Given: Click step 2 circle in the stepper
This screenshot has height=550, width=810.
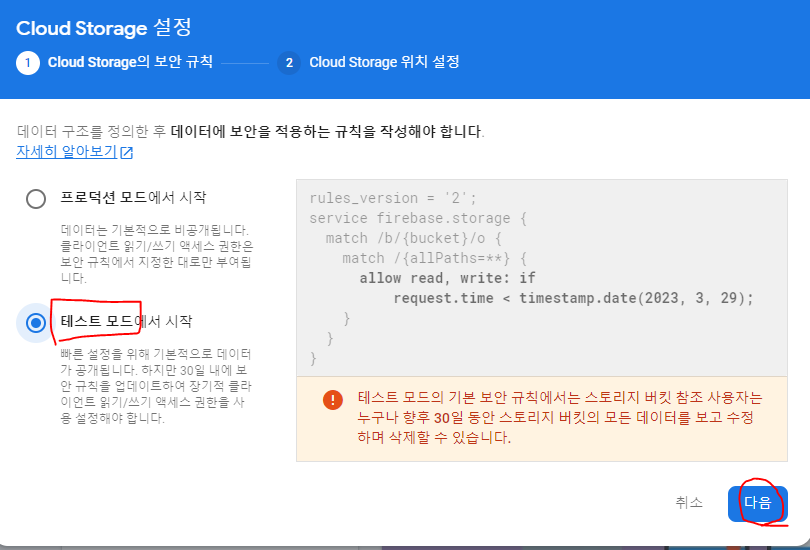Looking at the screenshot, I should tap(289, 63).
